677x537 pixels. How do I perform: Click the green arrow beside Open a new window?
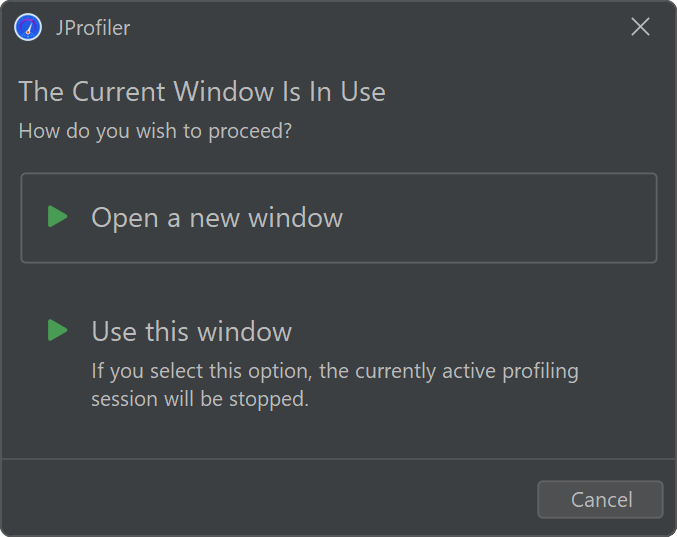point(58,216)
